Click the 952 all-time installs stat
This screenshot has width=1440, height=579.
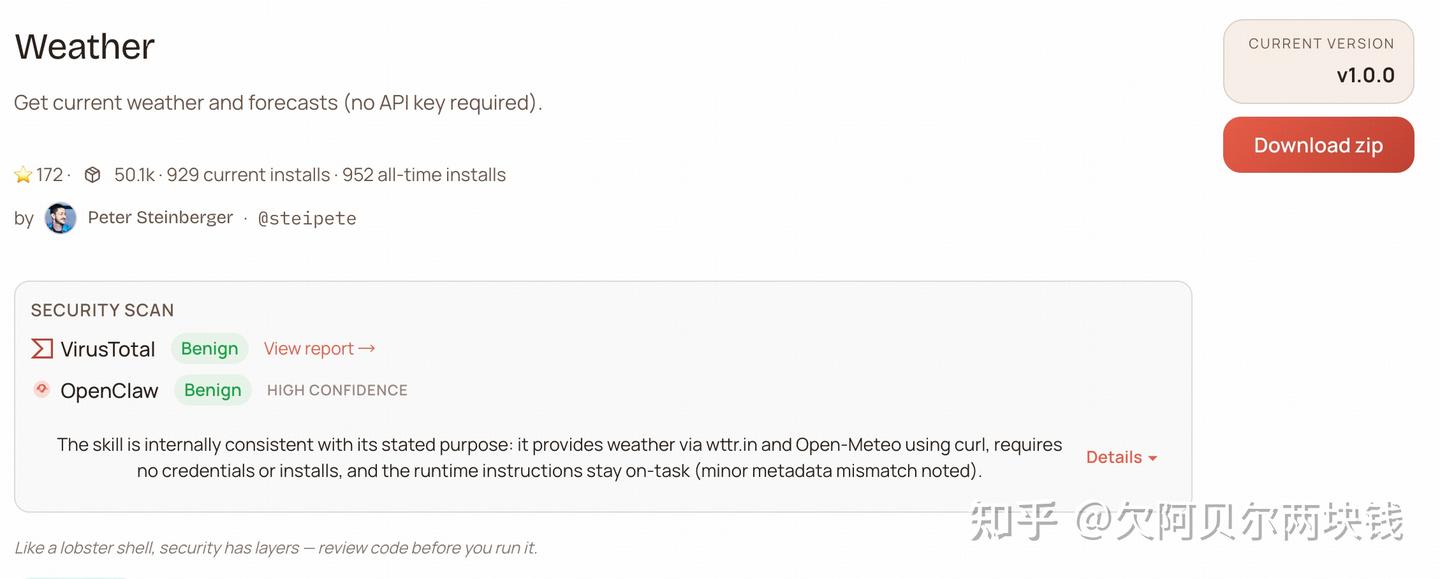click(x=424, y=175)
